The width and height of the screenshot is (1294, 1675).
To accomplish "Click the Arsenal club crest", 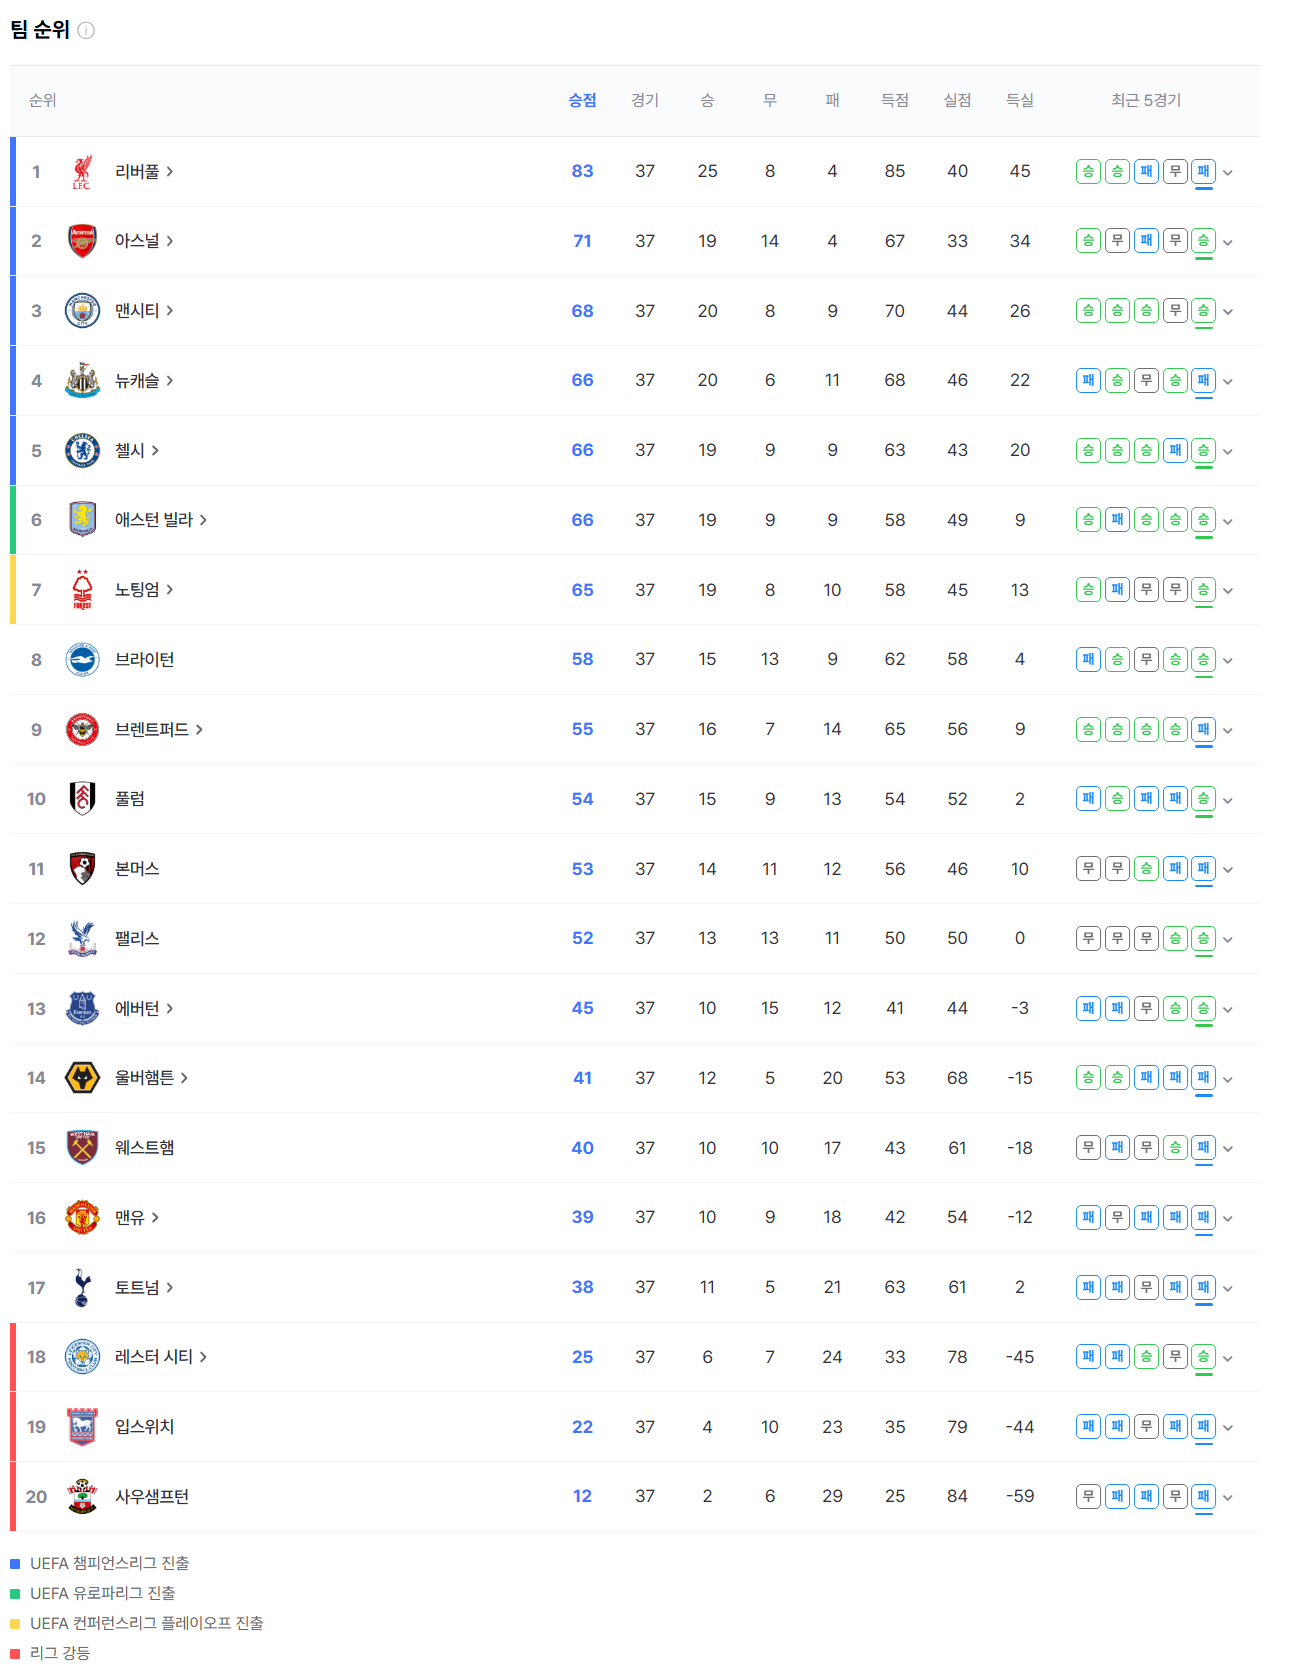I will coord(82,241).
